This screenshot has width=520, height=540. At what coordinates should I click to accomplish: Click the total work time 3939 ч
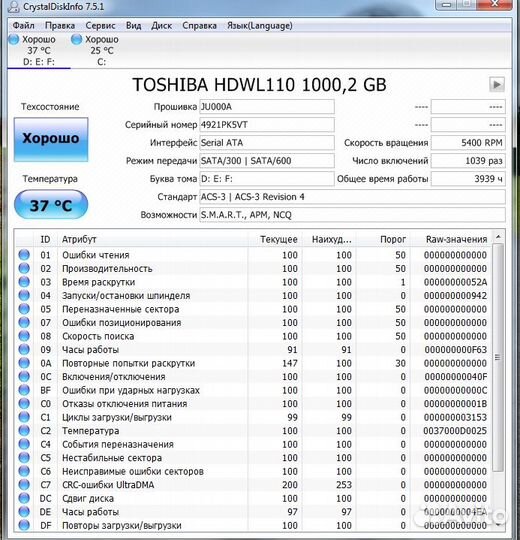point(468,179)
